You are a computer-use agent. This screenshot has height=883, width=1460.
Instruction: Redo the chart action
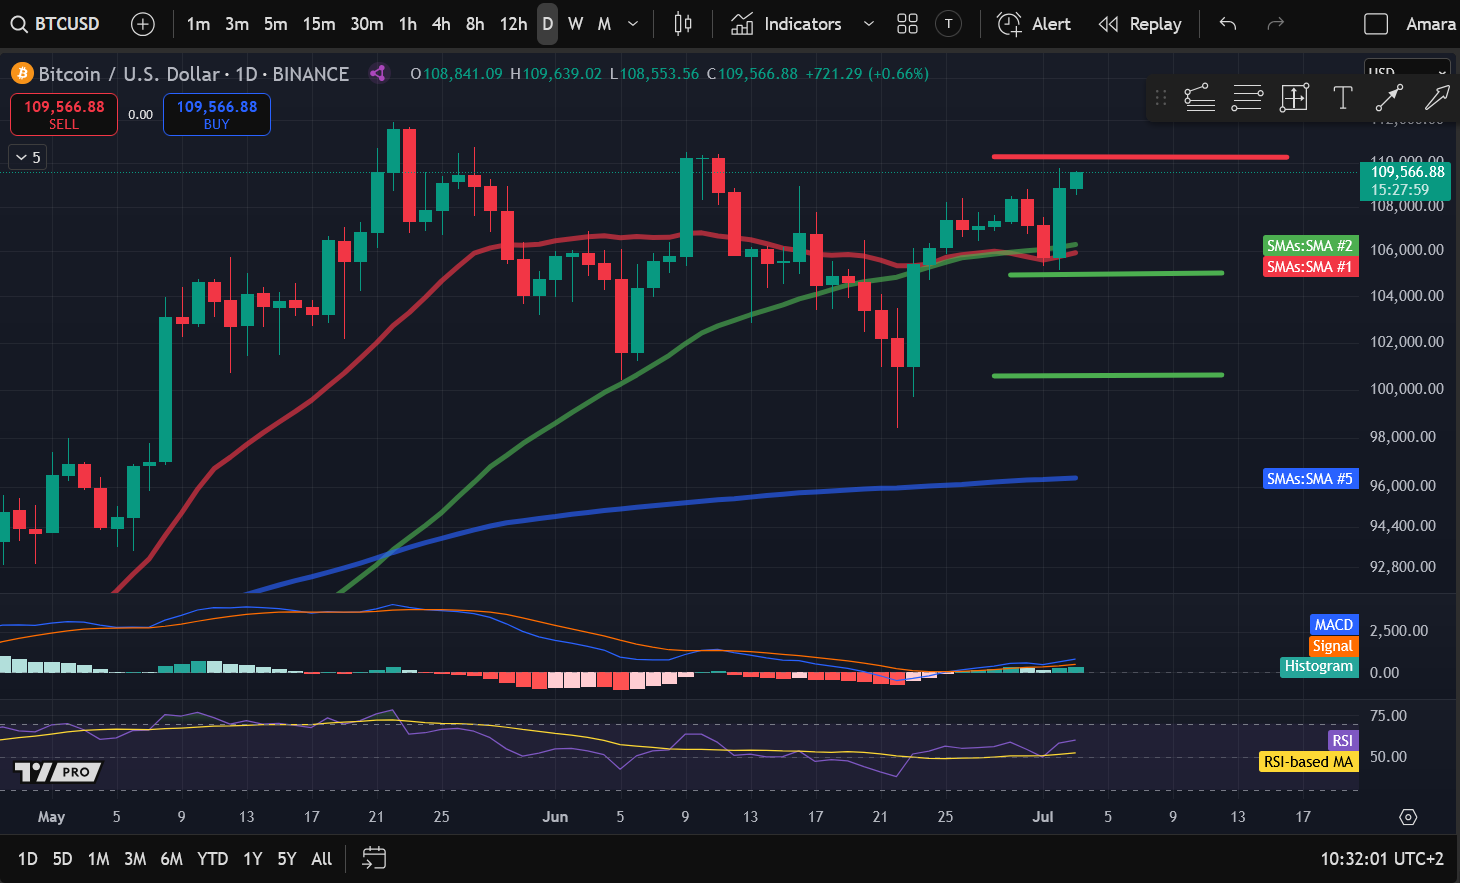pyautogui.click(x=1275, y=24)
